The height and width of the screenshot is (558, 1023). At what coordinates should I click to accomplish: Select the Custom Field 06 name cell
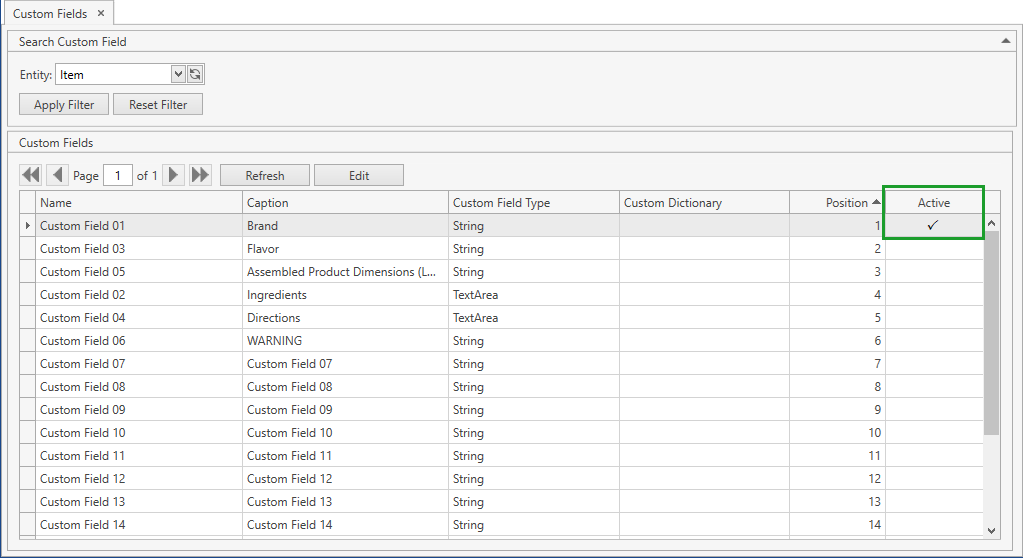pos(139,341)
